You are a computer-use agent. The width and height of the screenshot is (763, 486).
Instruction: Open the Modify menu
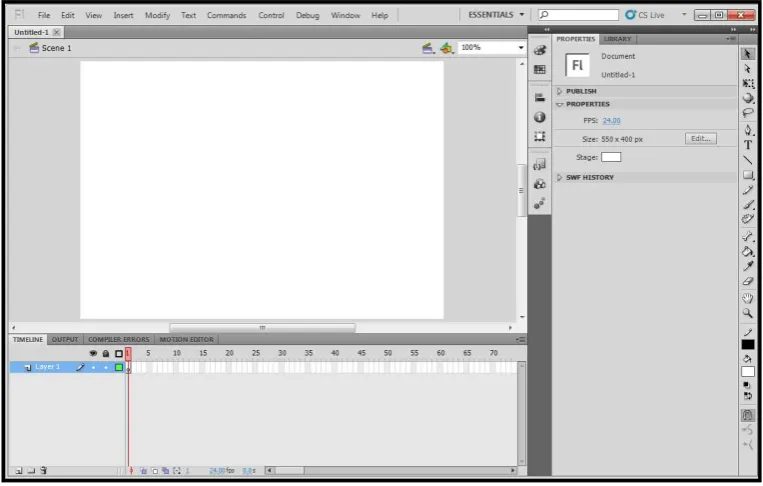[x=157, y=15]
